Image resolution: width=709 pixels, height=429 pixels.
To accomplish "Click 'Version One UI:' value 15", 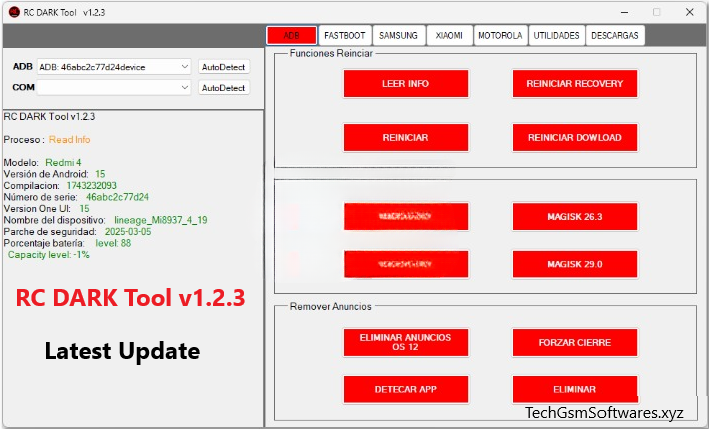I will click(x=85, y=208).
